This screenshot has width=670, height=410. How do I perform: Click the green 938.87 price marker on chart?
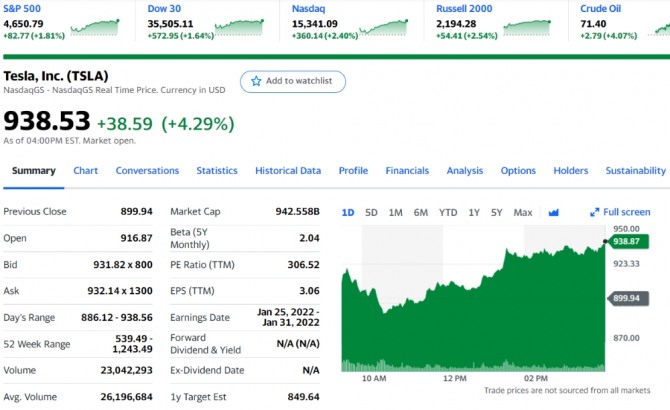pos(626,241)
